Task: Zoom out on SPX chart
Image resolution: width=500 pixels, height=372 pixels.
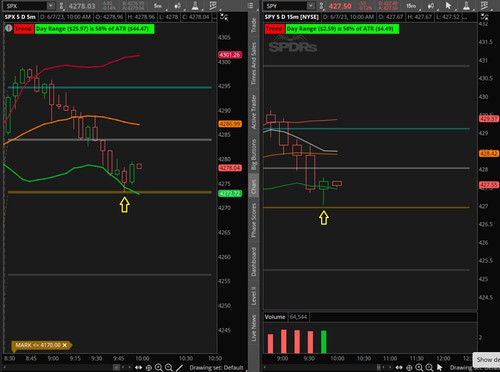Action: 169,368
